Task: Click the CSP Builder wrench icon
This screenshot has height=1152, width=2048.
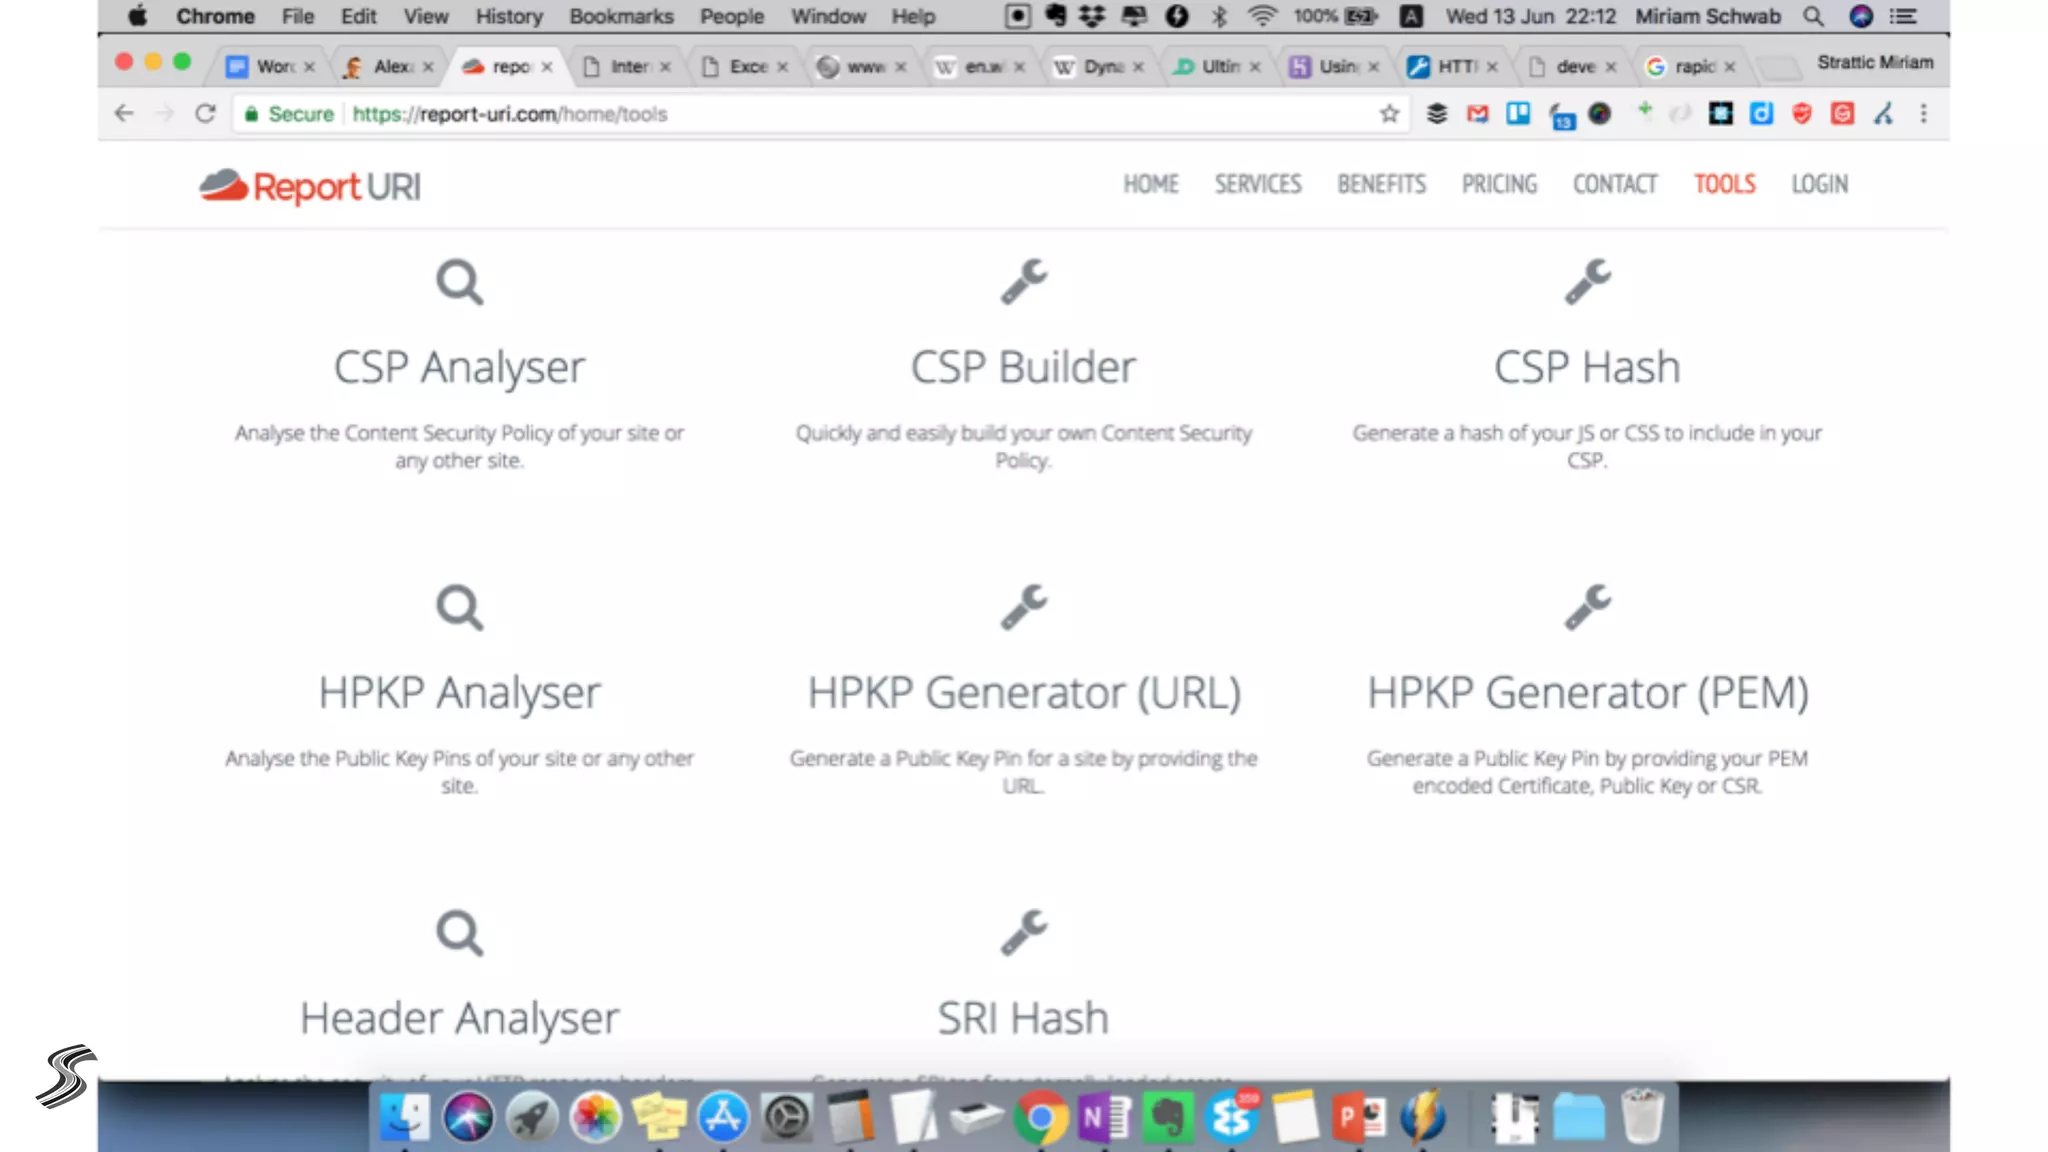Action: (1023, 282)
